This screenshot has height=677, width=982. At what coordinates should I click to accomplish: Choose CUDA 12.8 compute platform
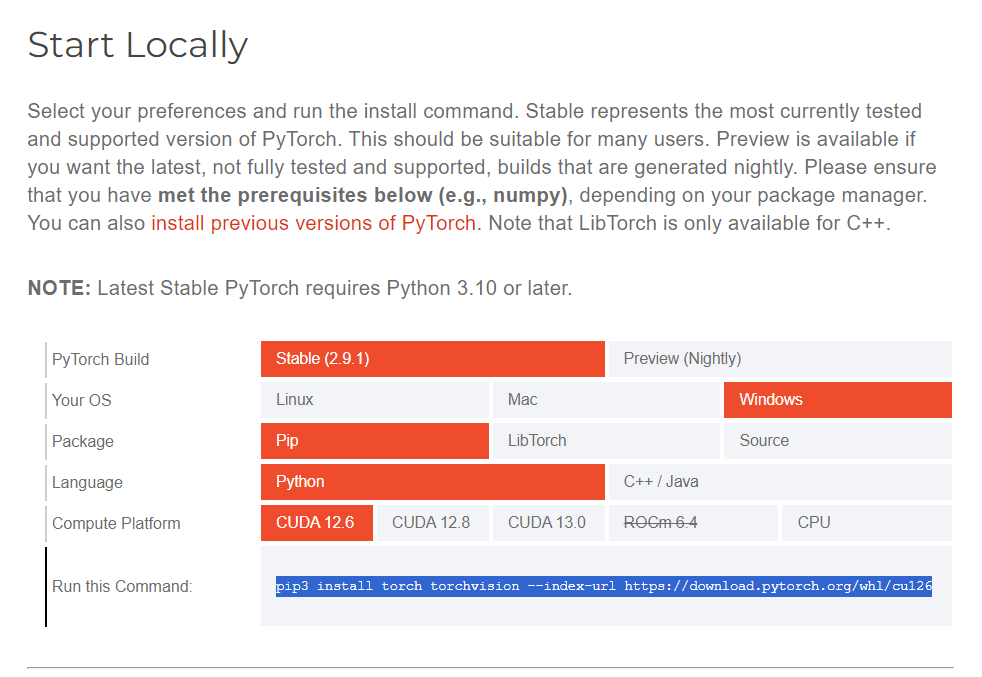click(x=432, y=523)
